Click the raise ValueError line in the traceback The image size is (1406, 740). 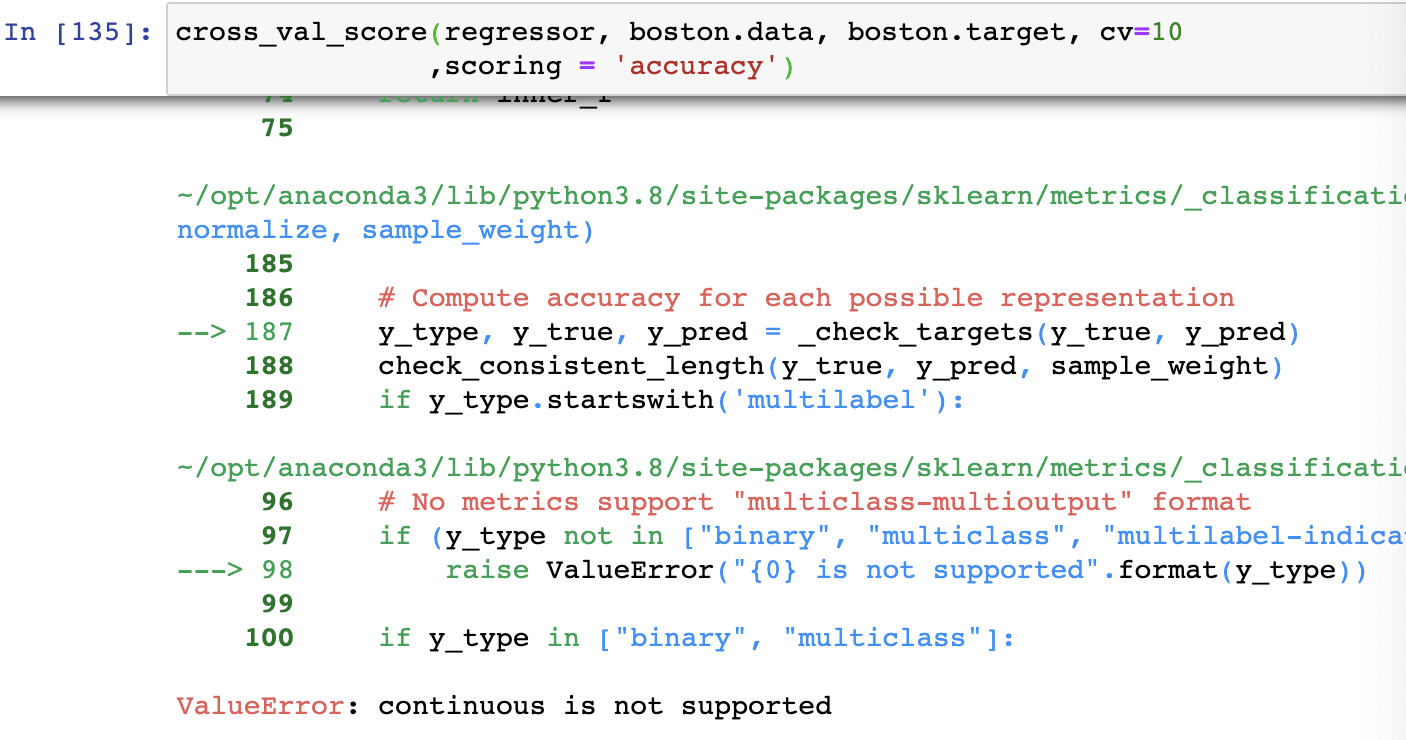pyautogui.click(x=905, y=570)
